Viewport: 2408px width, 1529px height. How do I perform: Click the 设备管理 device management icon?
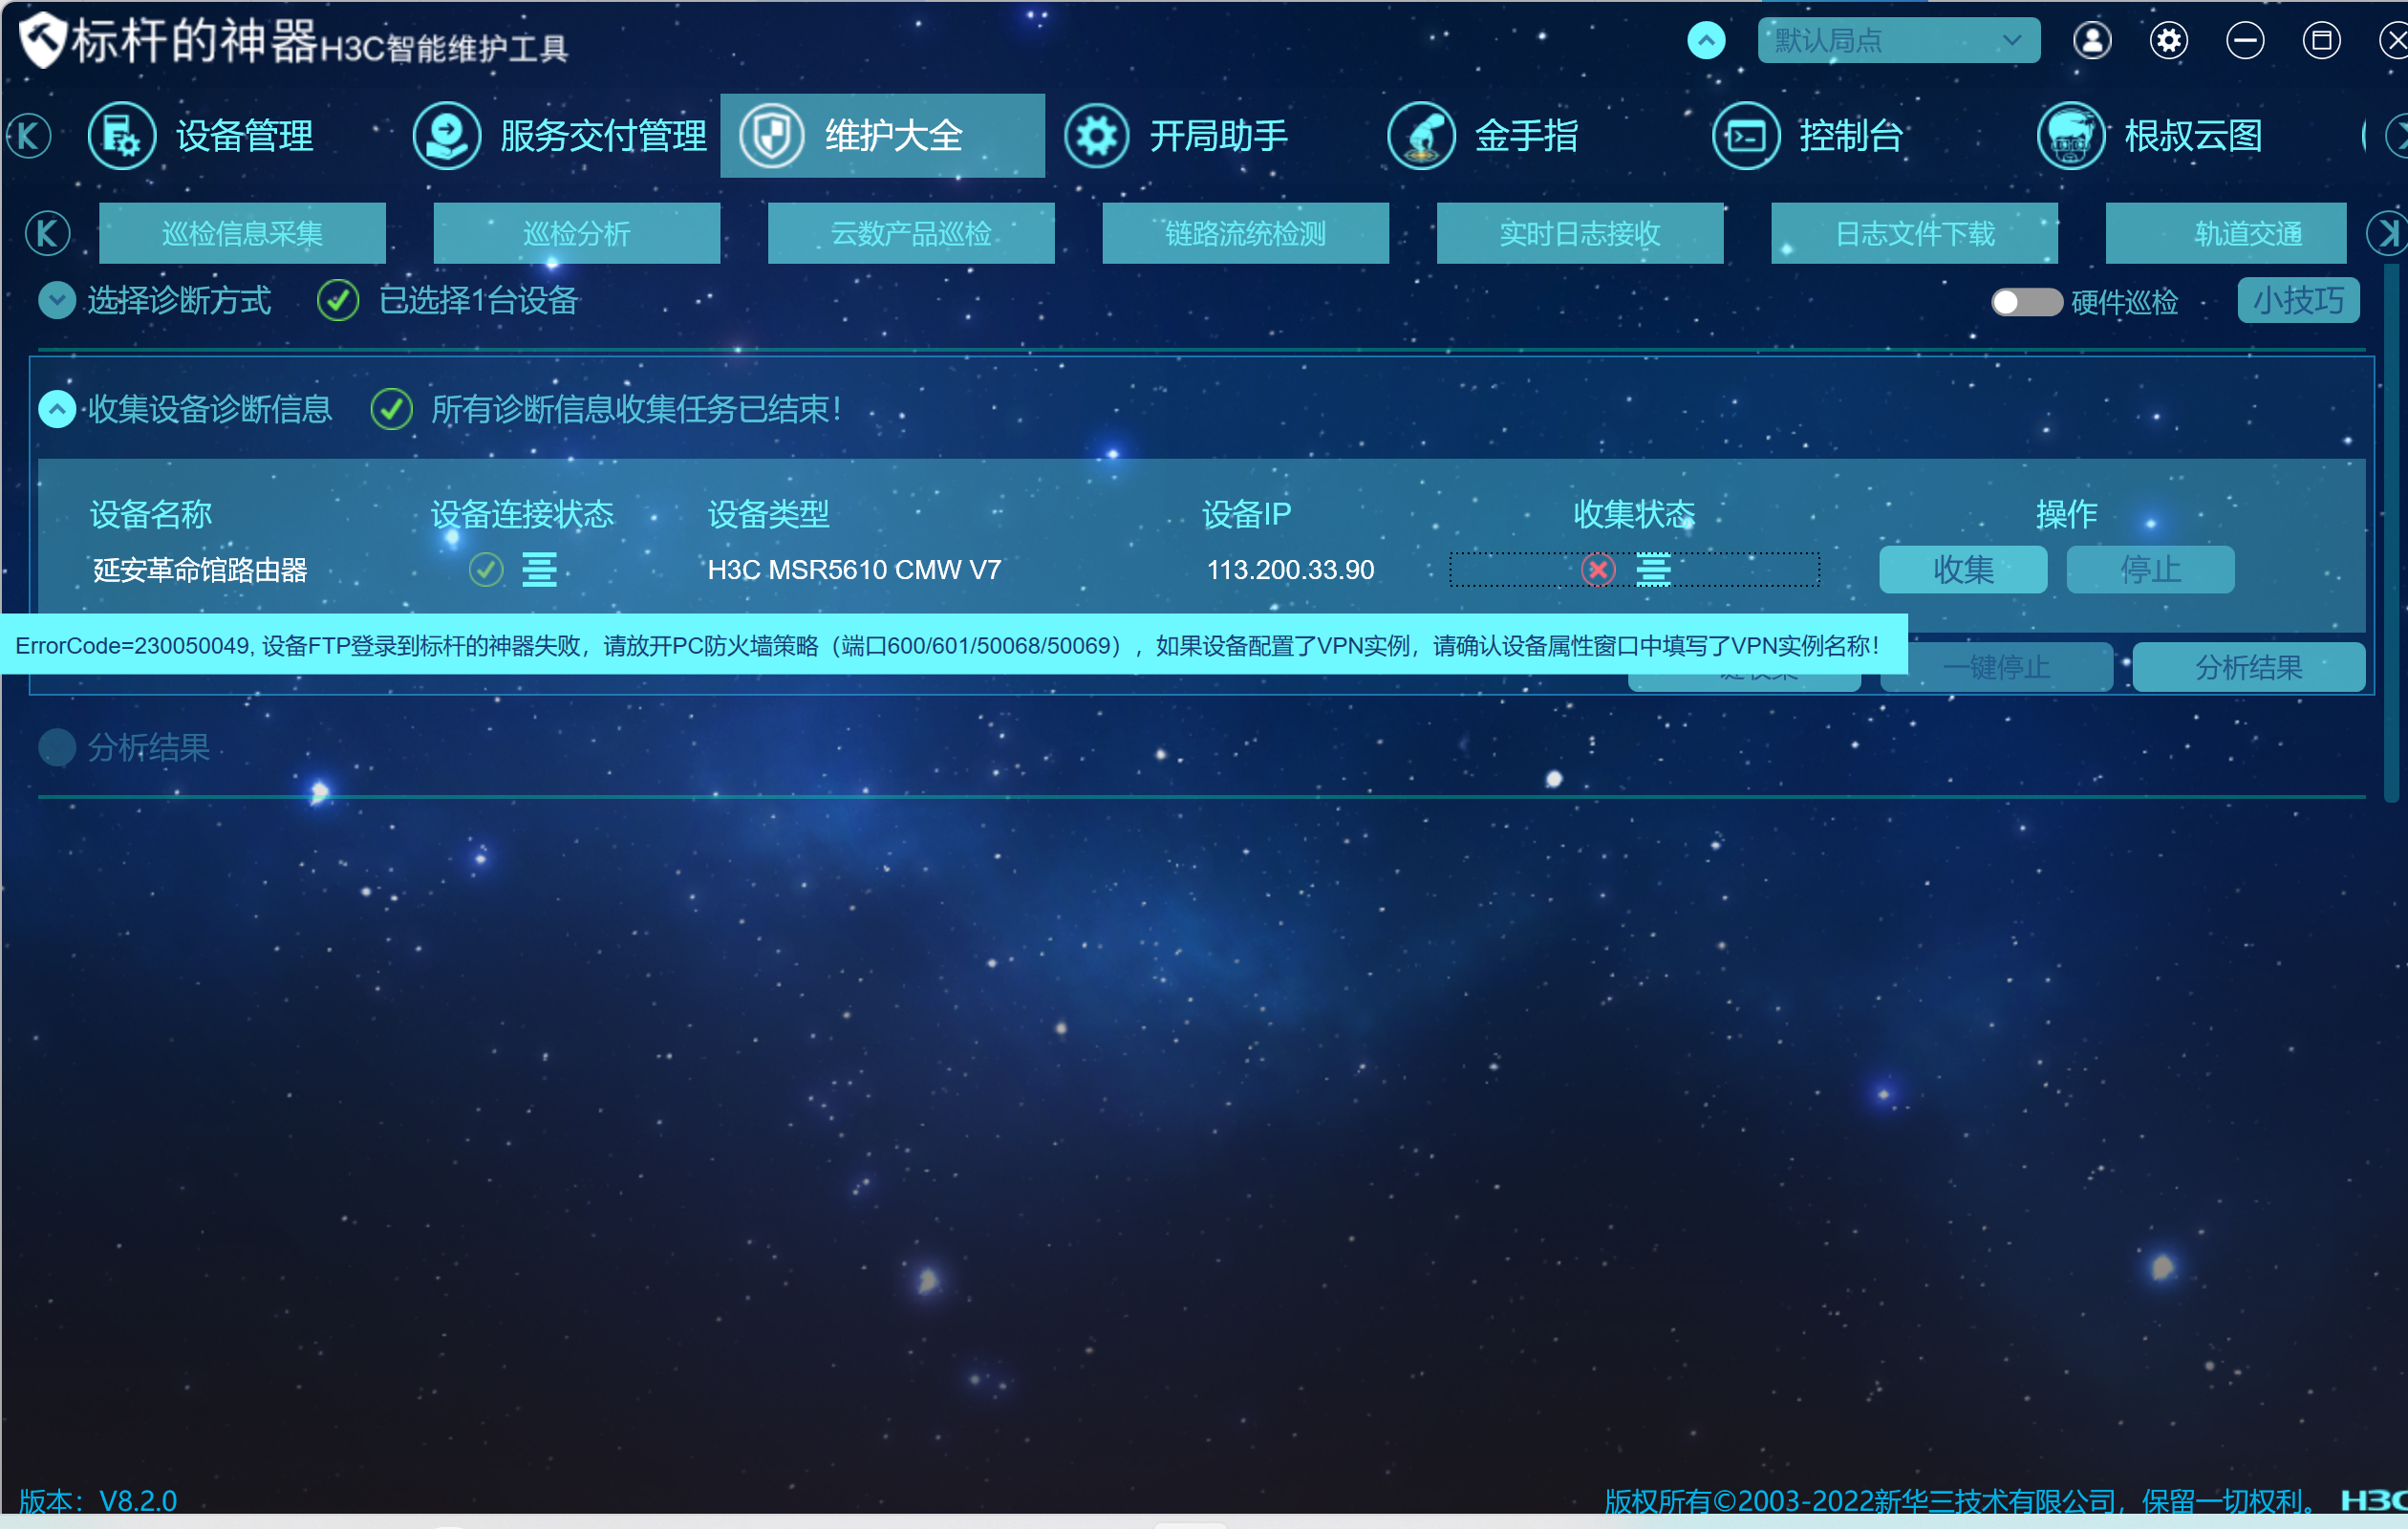pyautogui.click(x=121, y=136)
